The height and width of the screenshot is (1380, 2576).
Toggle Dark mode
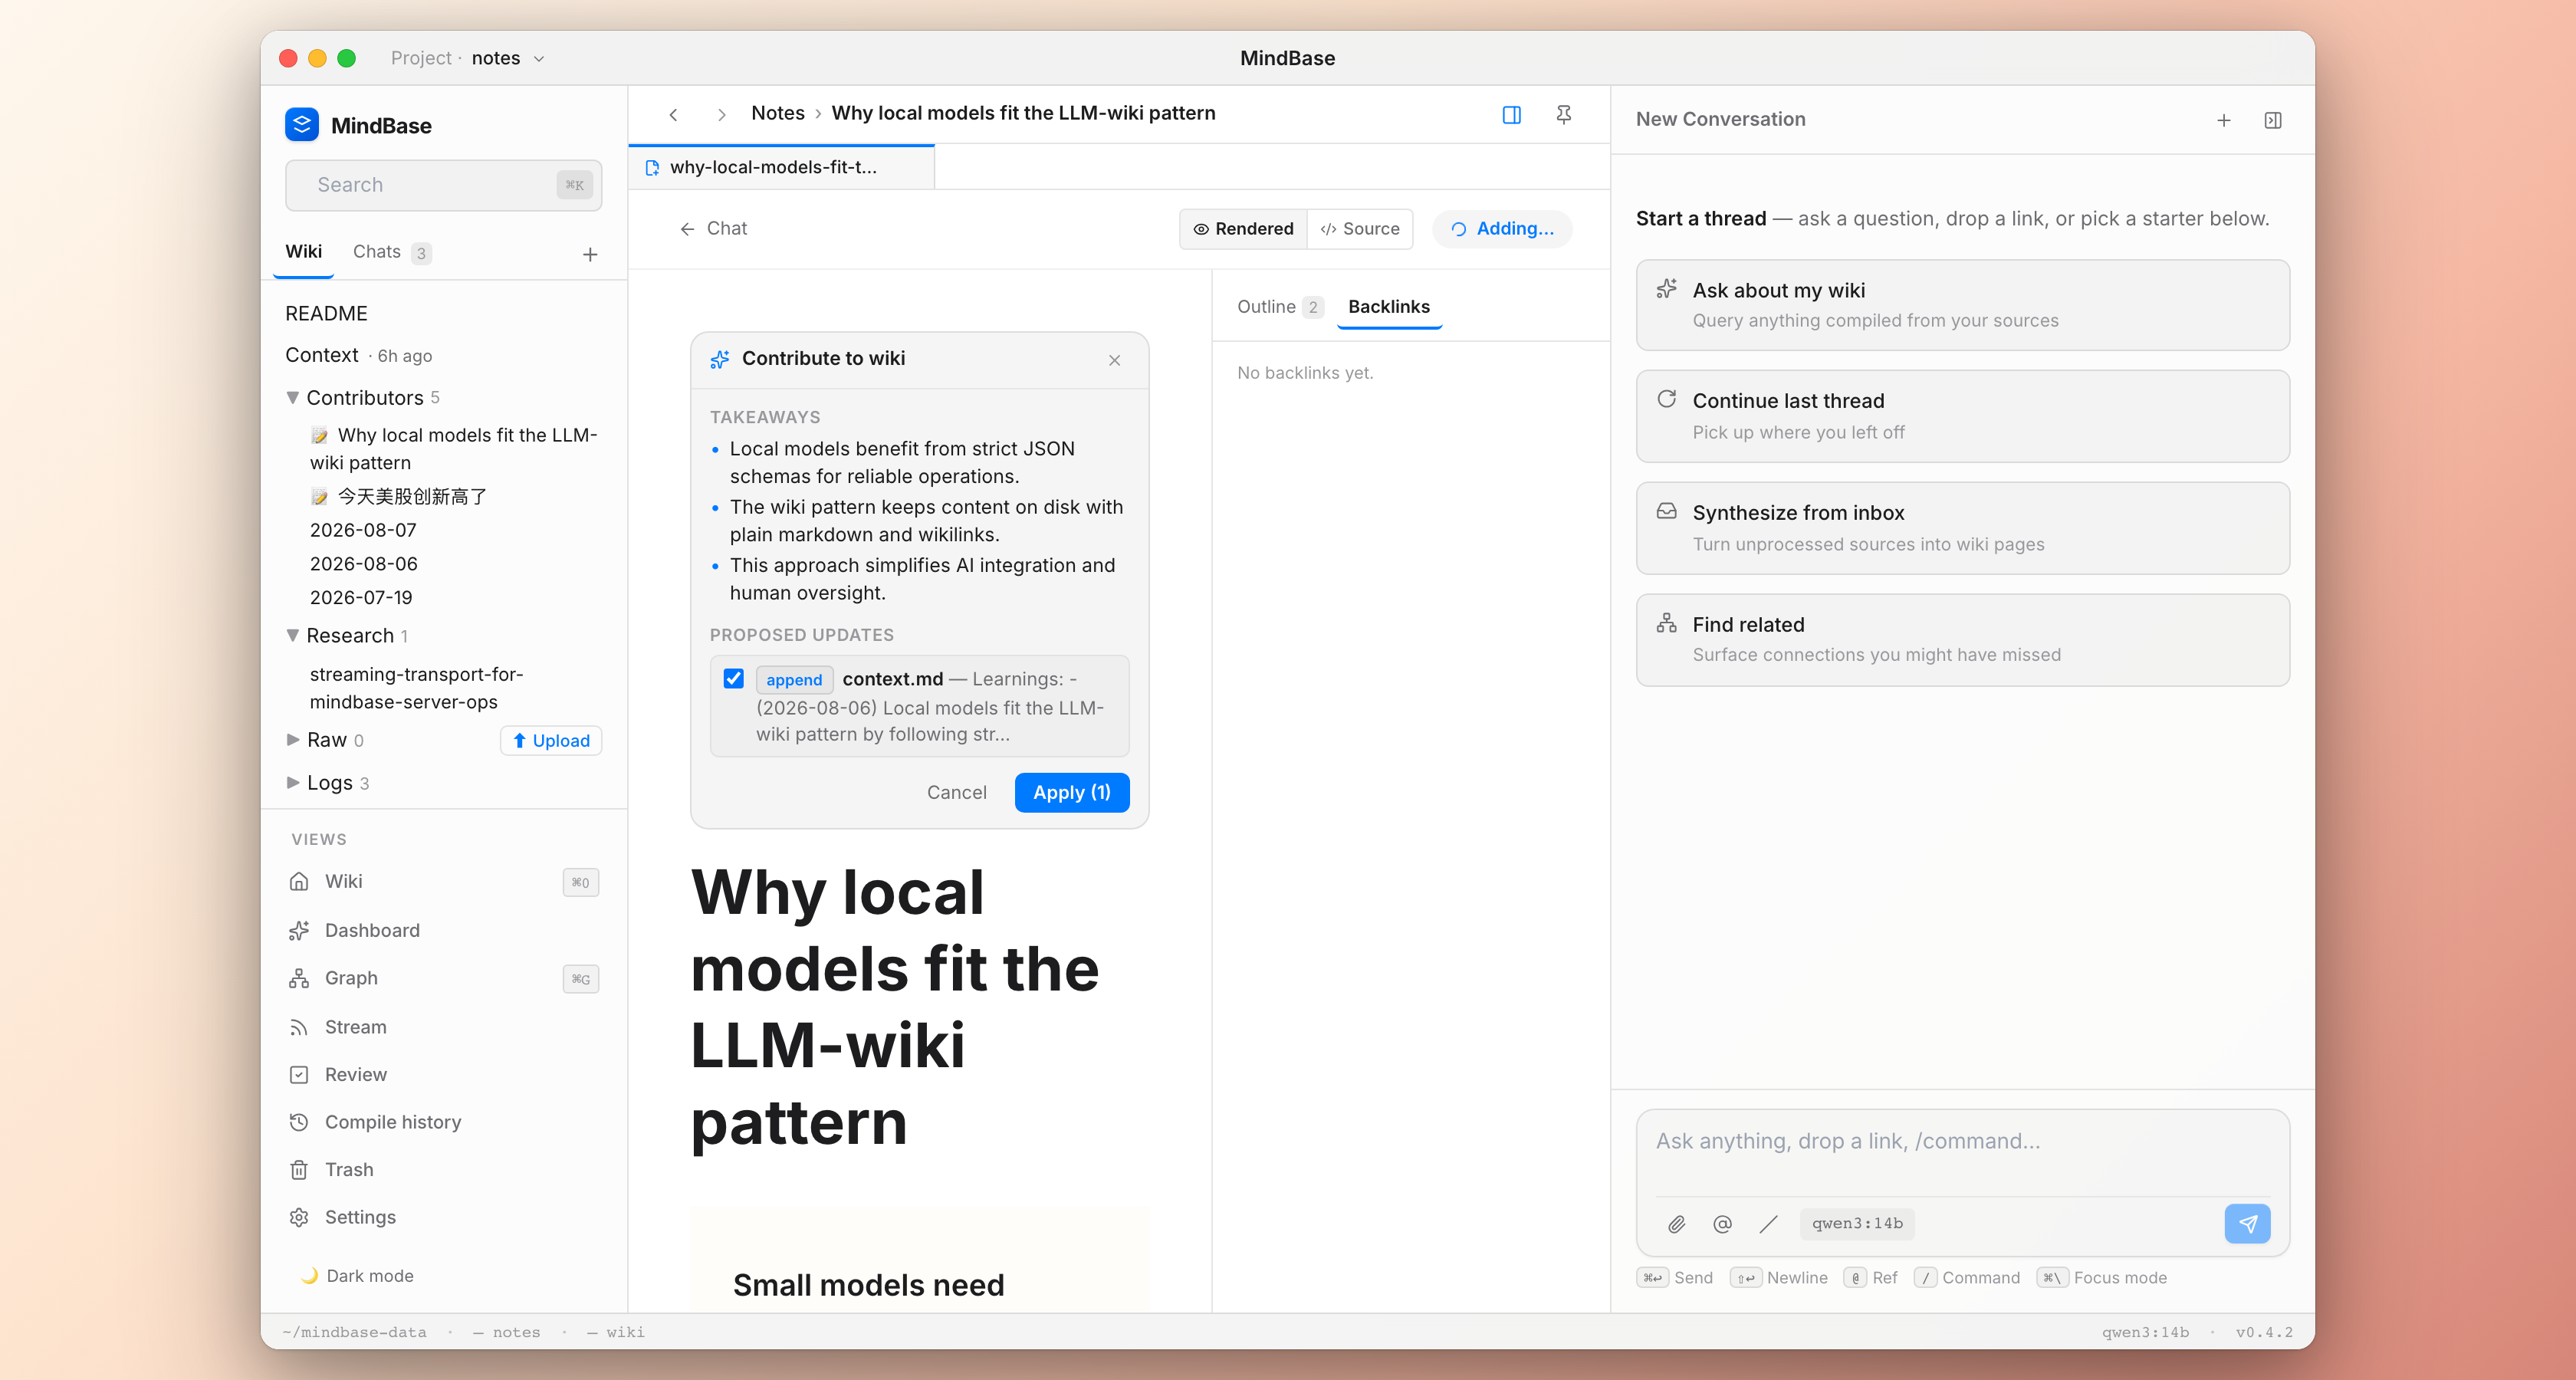(357, 1276)
